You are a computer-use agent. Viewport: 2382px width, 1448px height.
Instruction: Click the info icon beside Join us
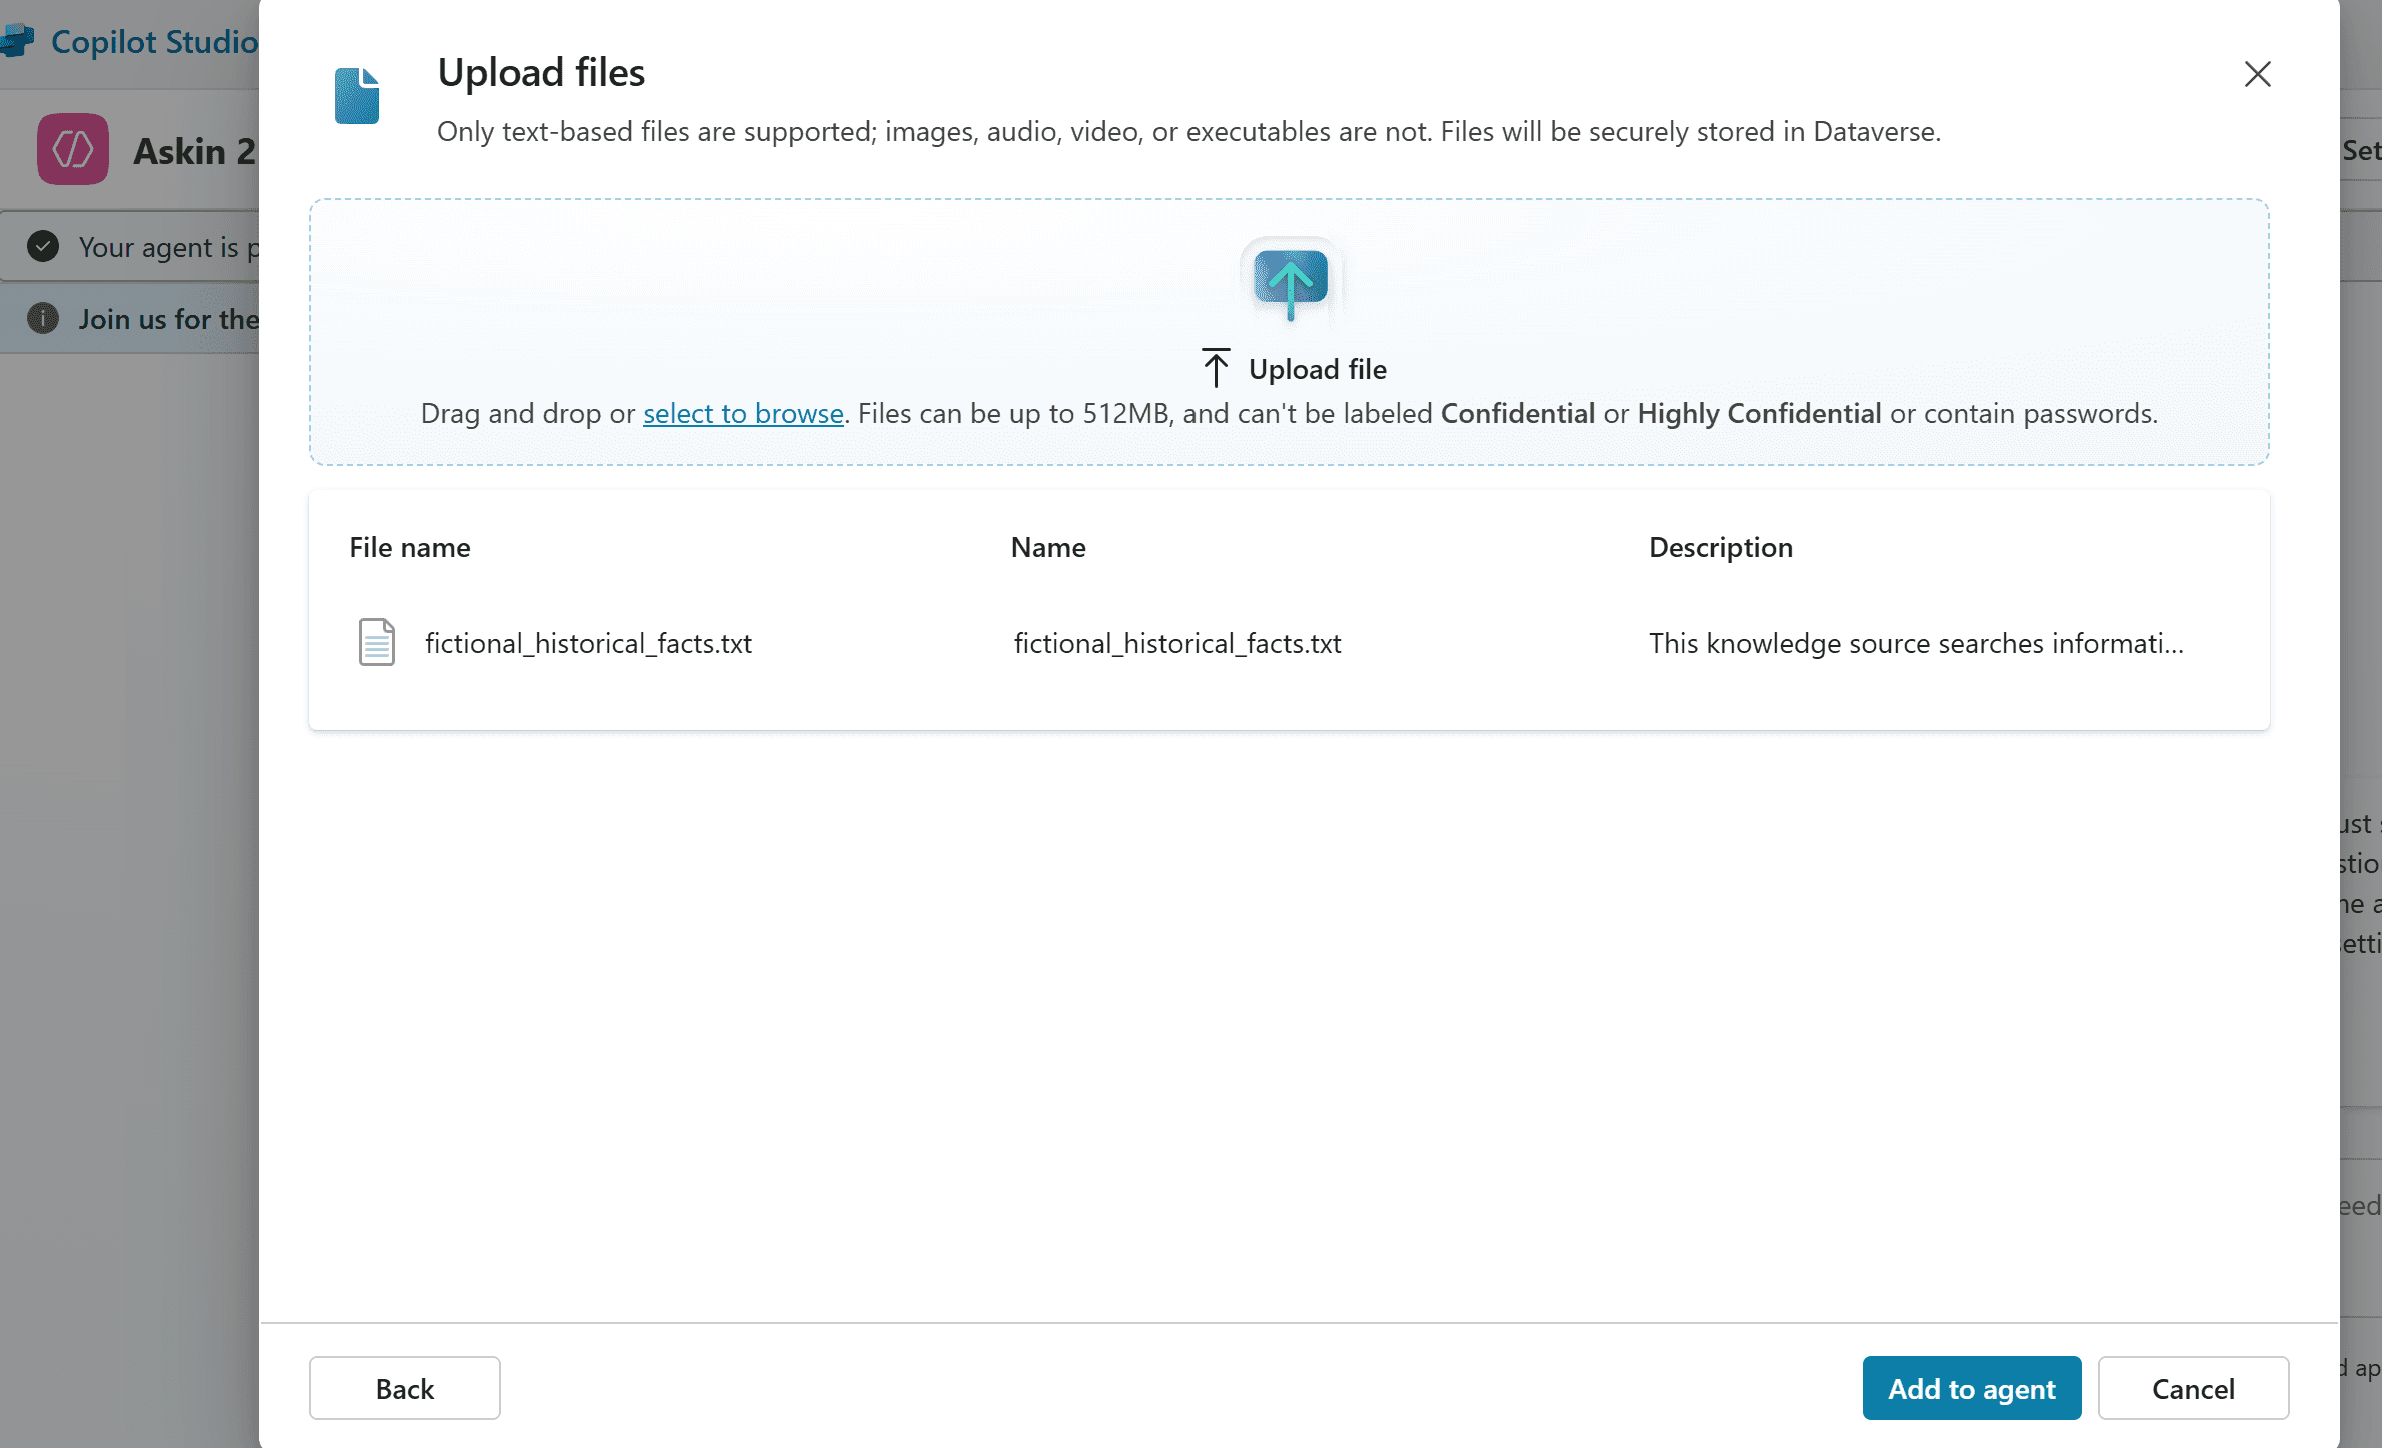click(43, 318)
